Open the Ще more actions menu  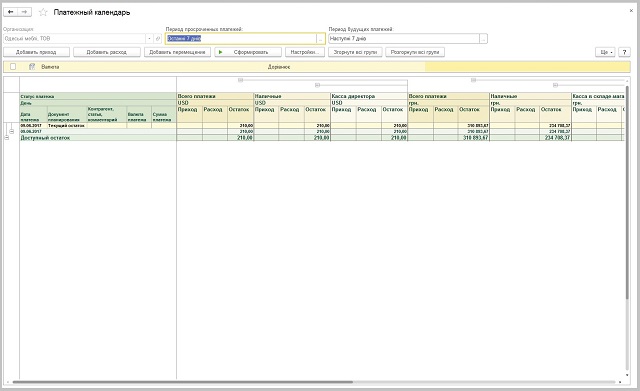[x=605, y=52]
